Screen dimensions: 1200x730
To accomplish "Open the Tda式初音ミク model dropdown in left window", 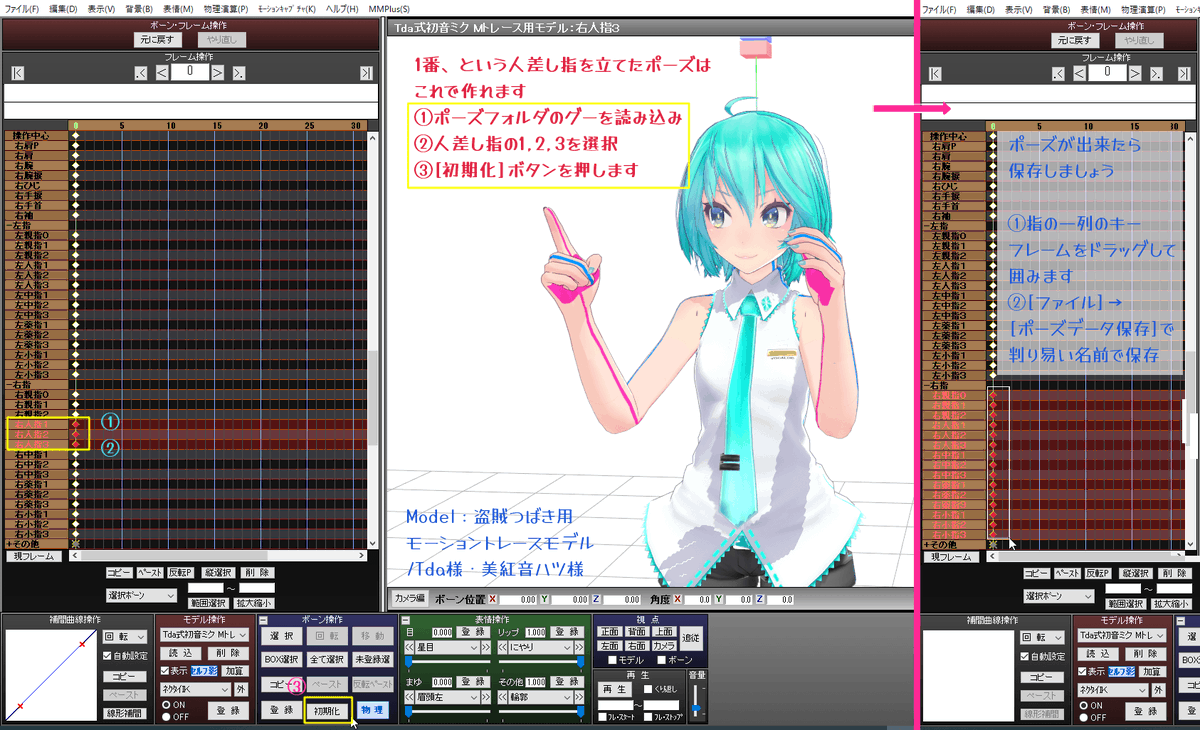I will (x=203, y=635).
